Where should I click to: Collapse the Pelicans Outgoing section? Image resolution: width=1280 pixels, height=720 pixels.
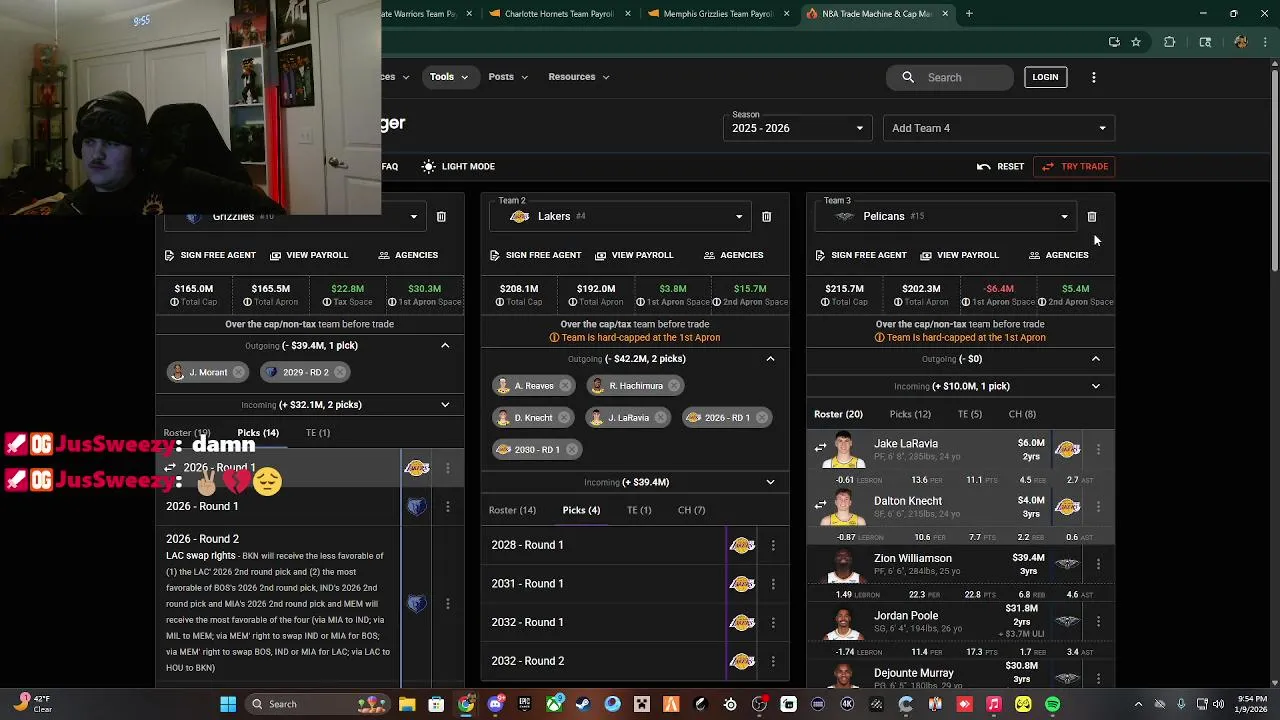(x=1095, y=359)
